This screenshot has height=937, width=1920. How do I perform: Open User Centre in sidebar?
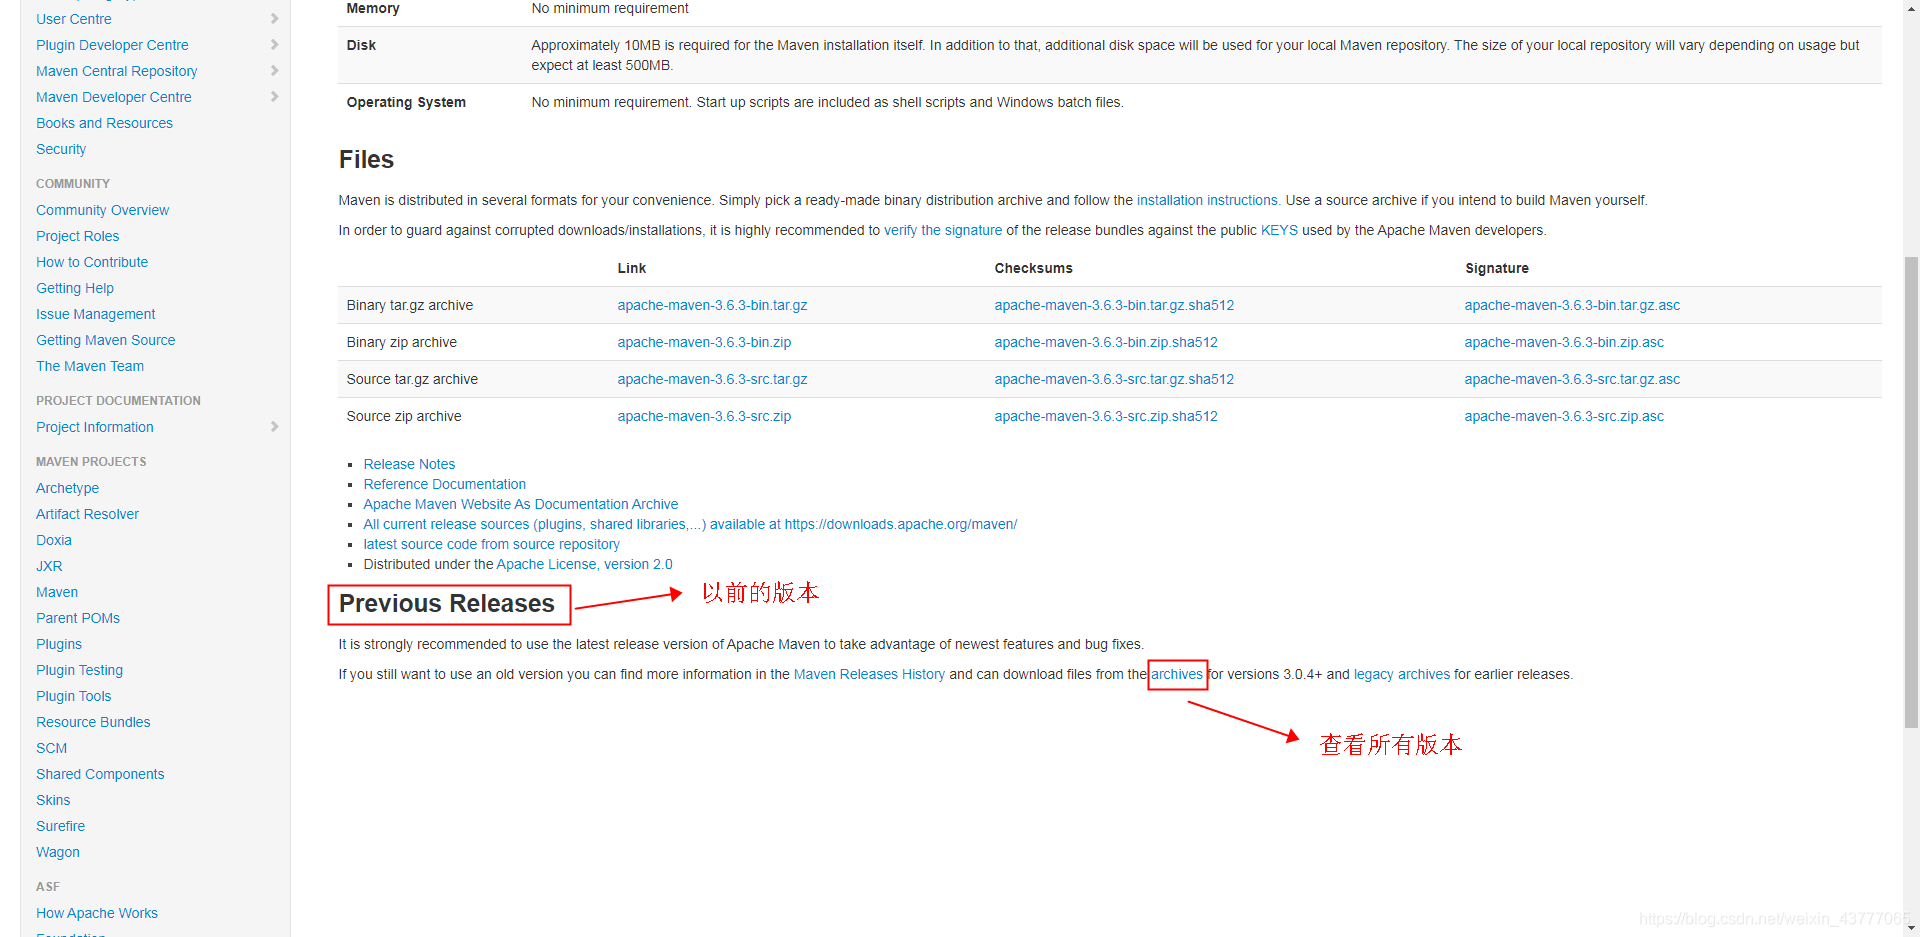[74, 19]
